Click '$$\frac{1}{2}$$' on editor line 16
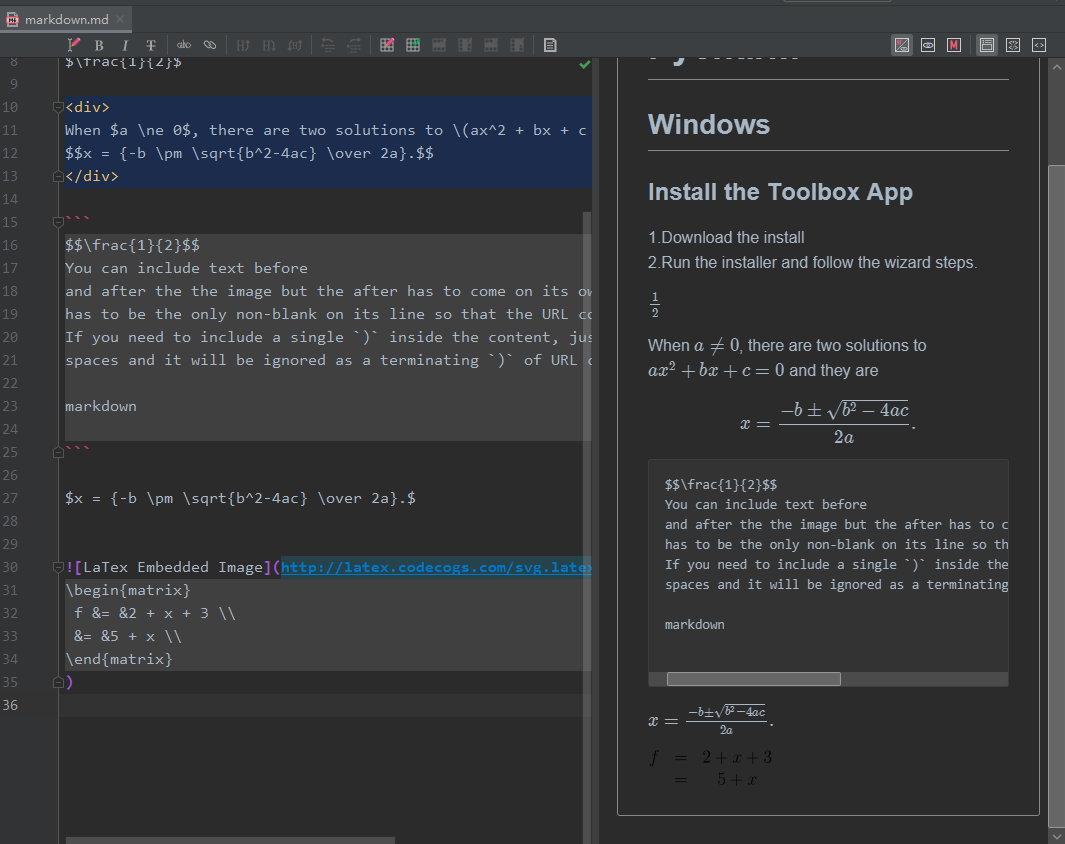Screen dimensions: 1065x844 point(132,245)
